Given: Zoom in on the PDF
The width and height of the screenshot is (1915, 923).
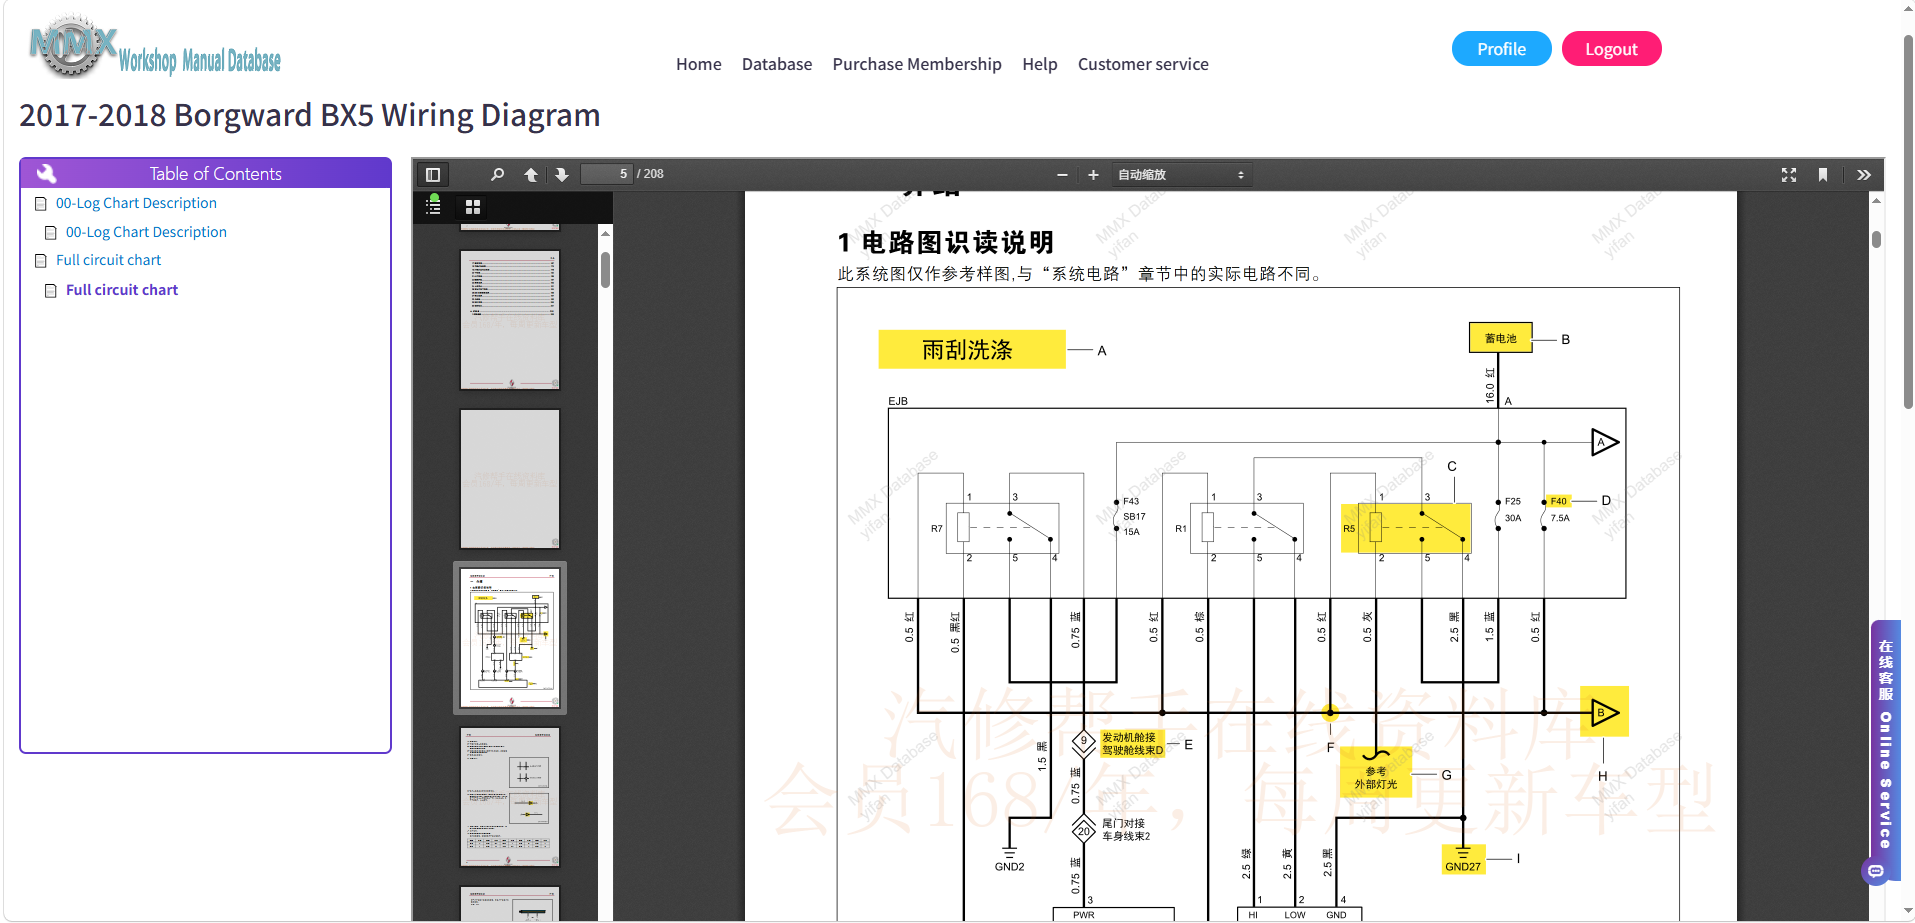Looking at the screenshot, I should [1093, 175].
